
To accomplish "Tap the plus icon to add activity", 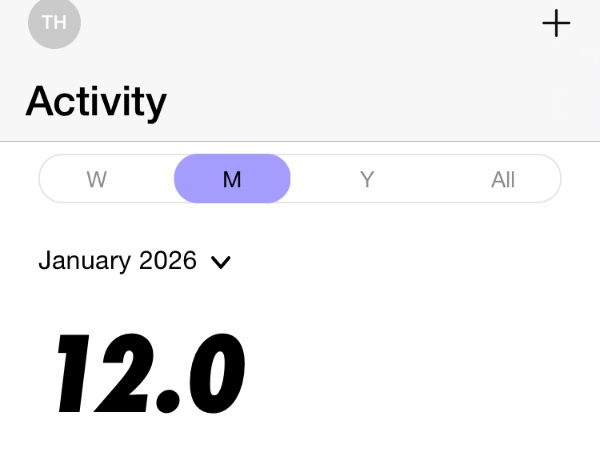I will pos(556,24).
